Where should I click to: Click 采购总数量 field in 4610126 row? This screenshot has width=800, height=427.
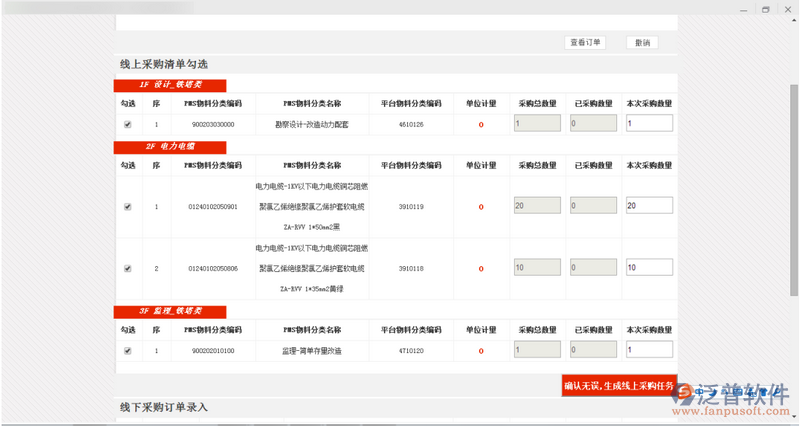point(537,124)
